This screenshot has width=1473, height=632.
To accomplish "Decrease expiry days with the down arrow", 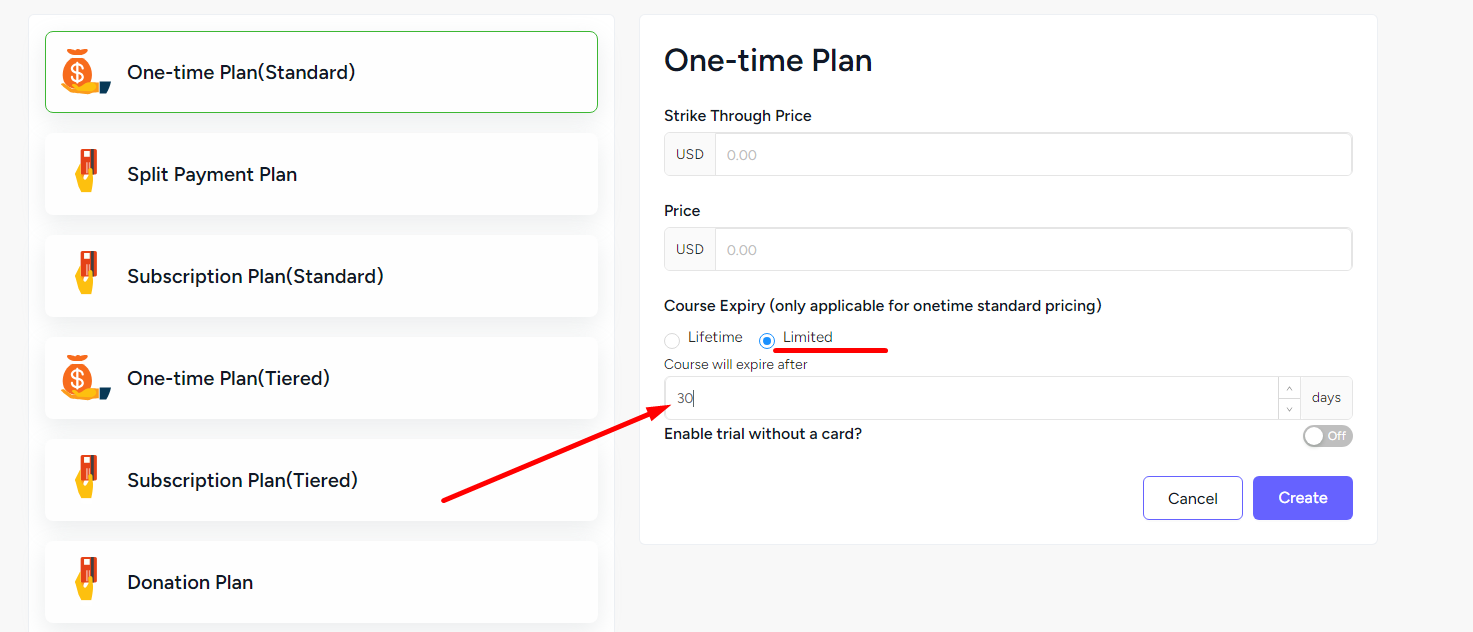I will pos(1289,408).
